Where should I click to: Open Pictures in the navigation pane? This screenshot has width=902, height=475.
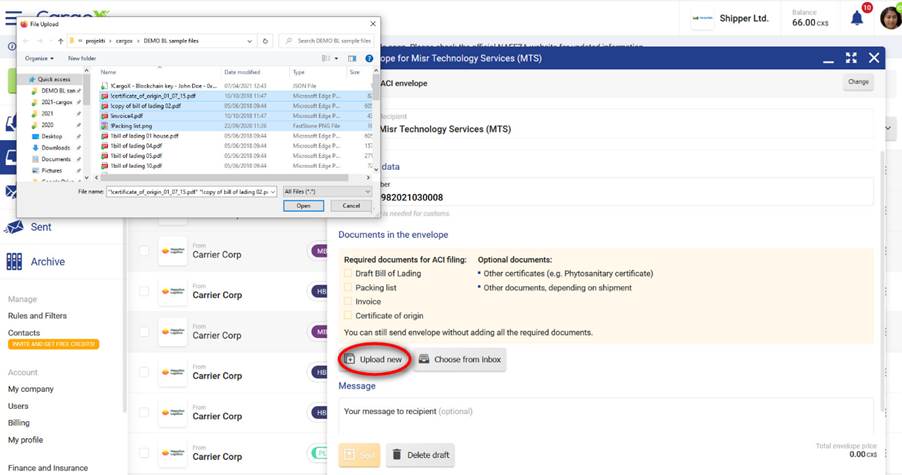51,171
